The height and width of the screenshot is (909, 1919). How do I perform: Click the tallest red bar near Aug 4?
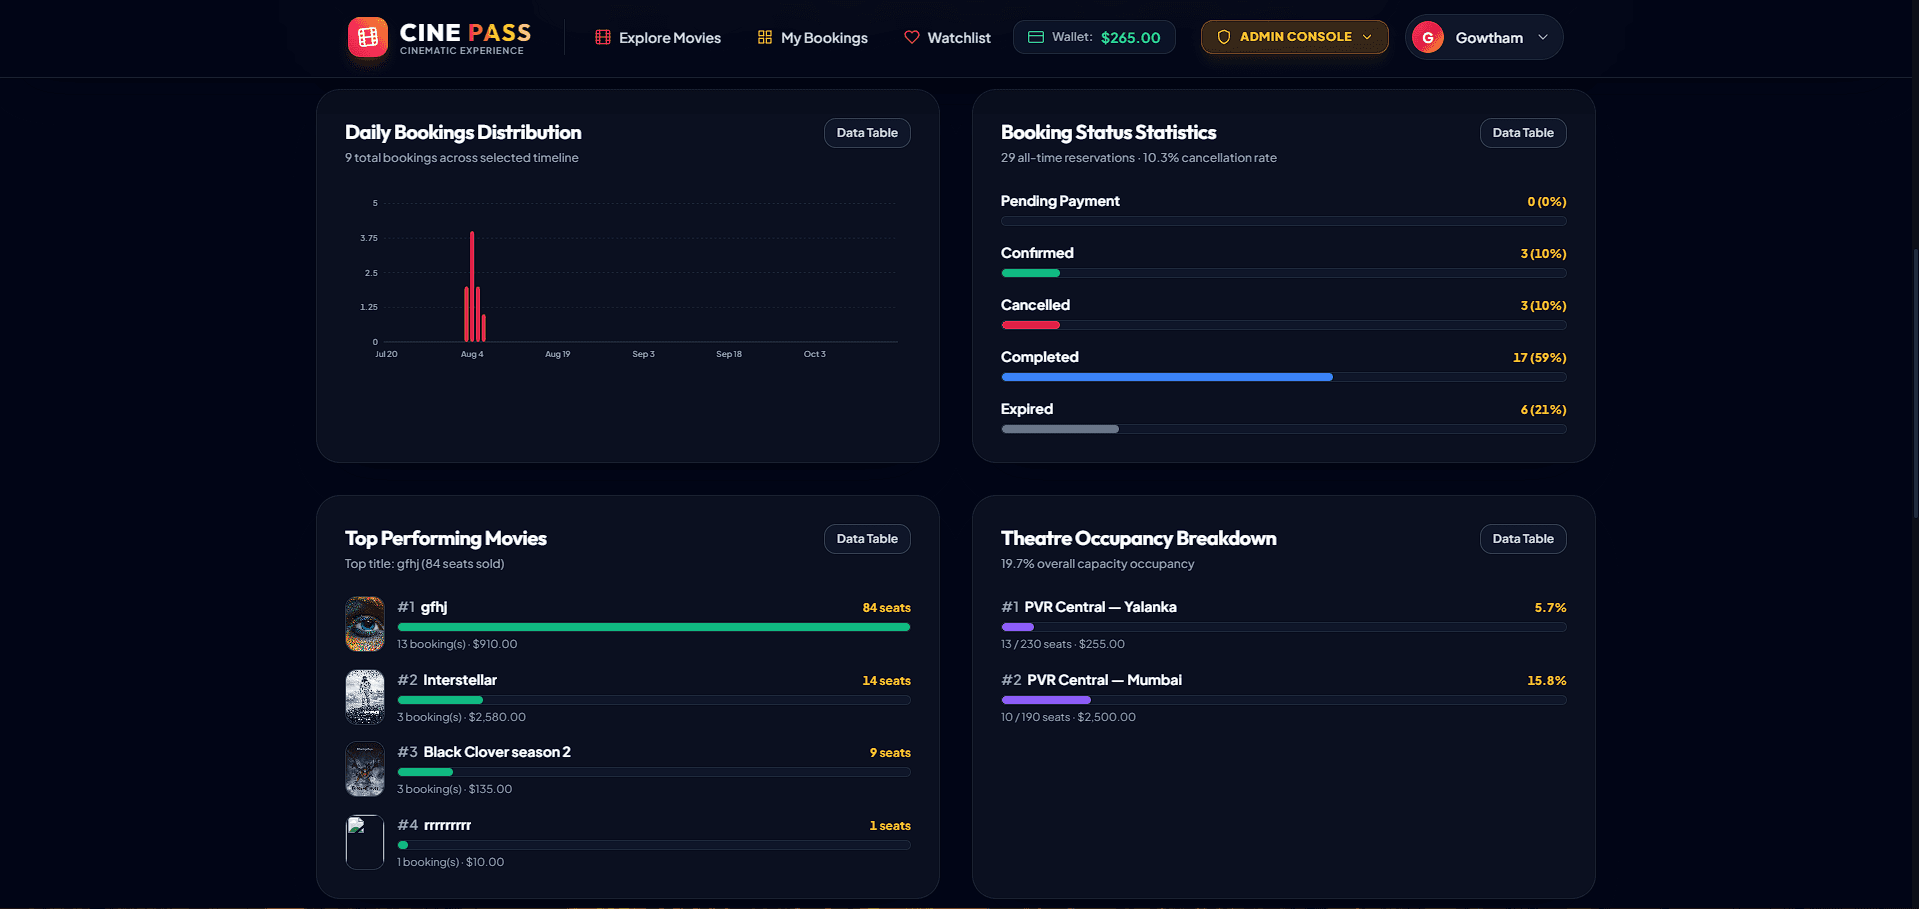point(472,286)
